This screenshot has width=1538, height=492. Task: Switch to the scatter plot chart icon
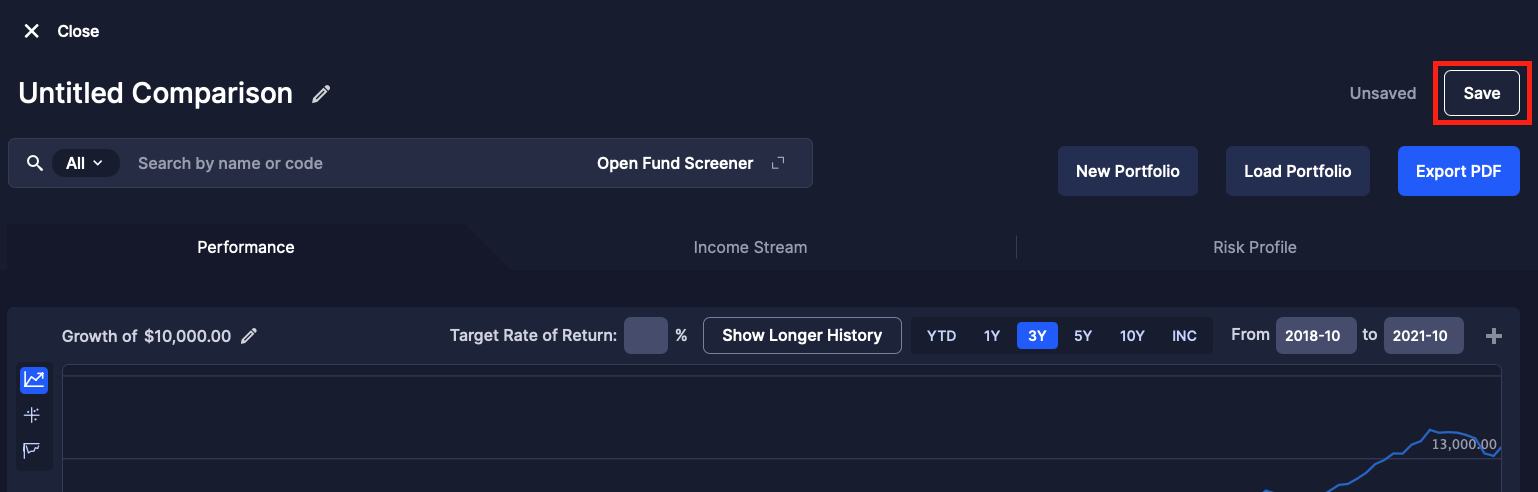(x=33, y=415)
